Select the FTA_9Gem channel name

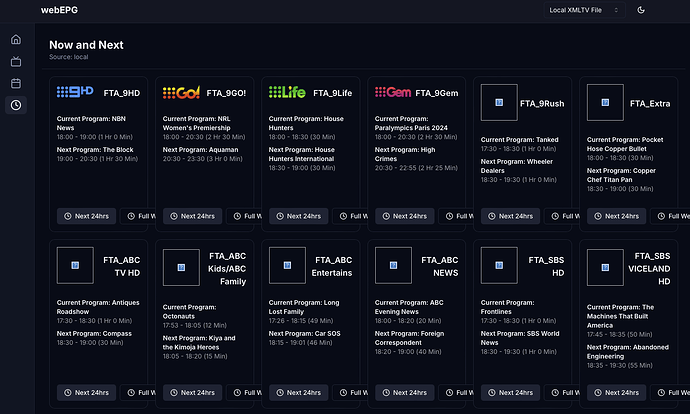pyautogui.click(x=437, y=93)
